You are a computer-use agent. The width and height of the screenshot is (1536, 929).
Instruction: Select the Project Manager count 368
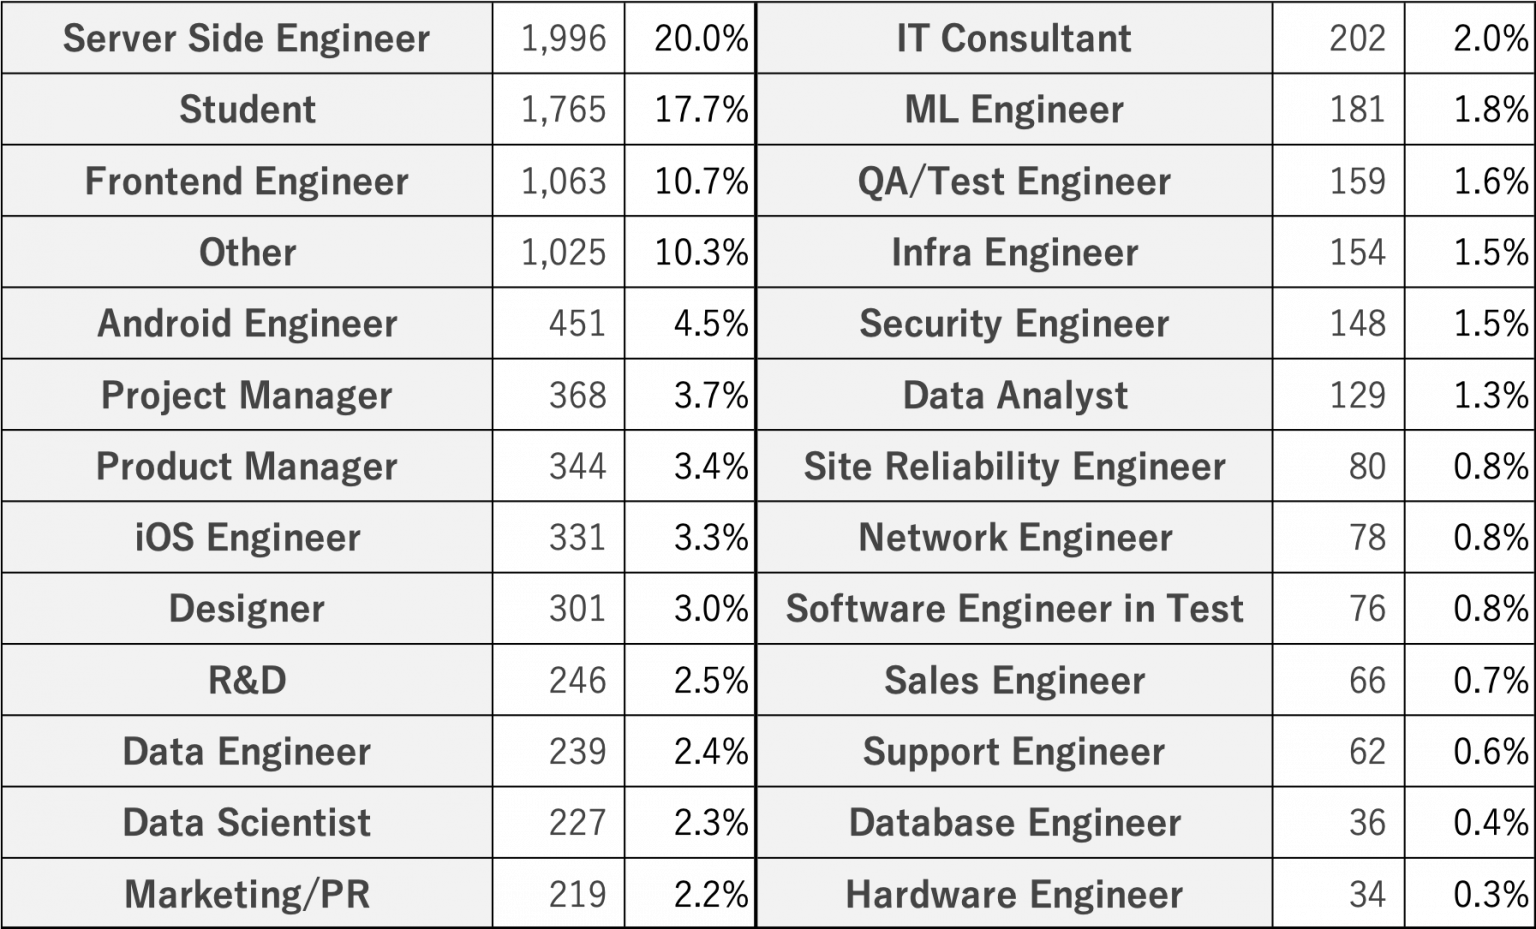[x=559, y=395]
